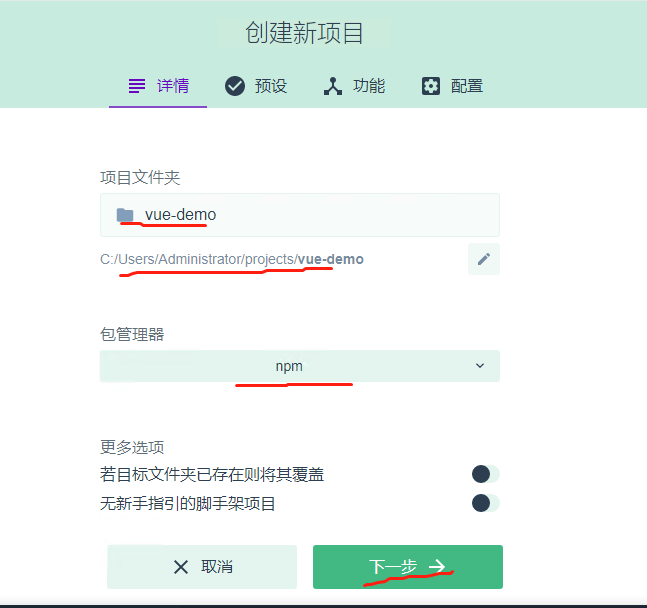Select the 配置 tab
The image size is (647, 608).
click(x=452, y=86)
